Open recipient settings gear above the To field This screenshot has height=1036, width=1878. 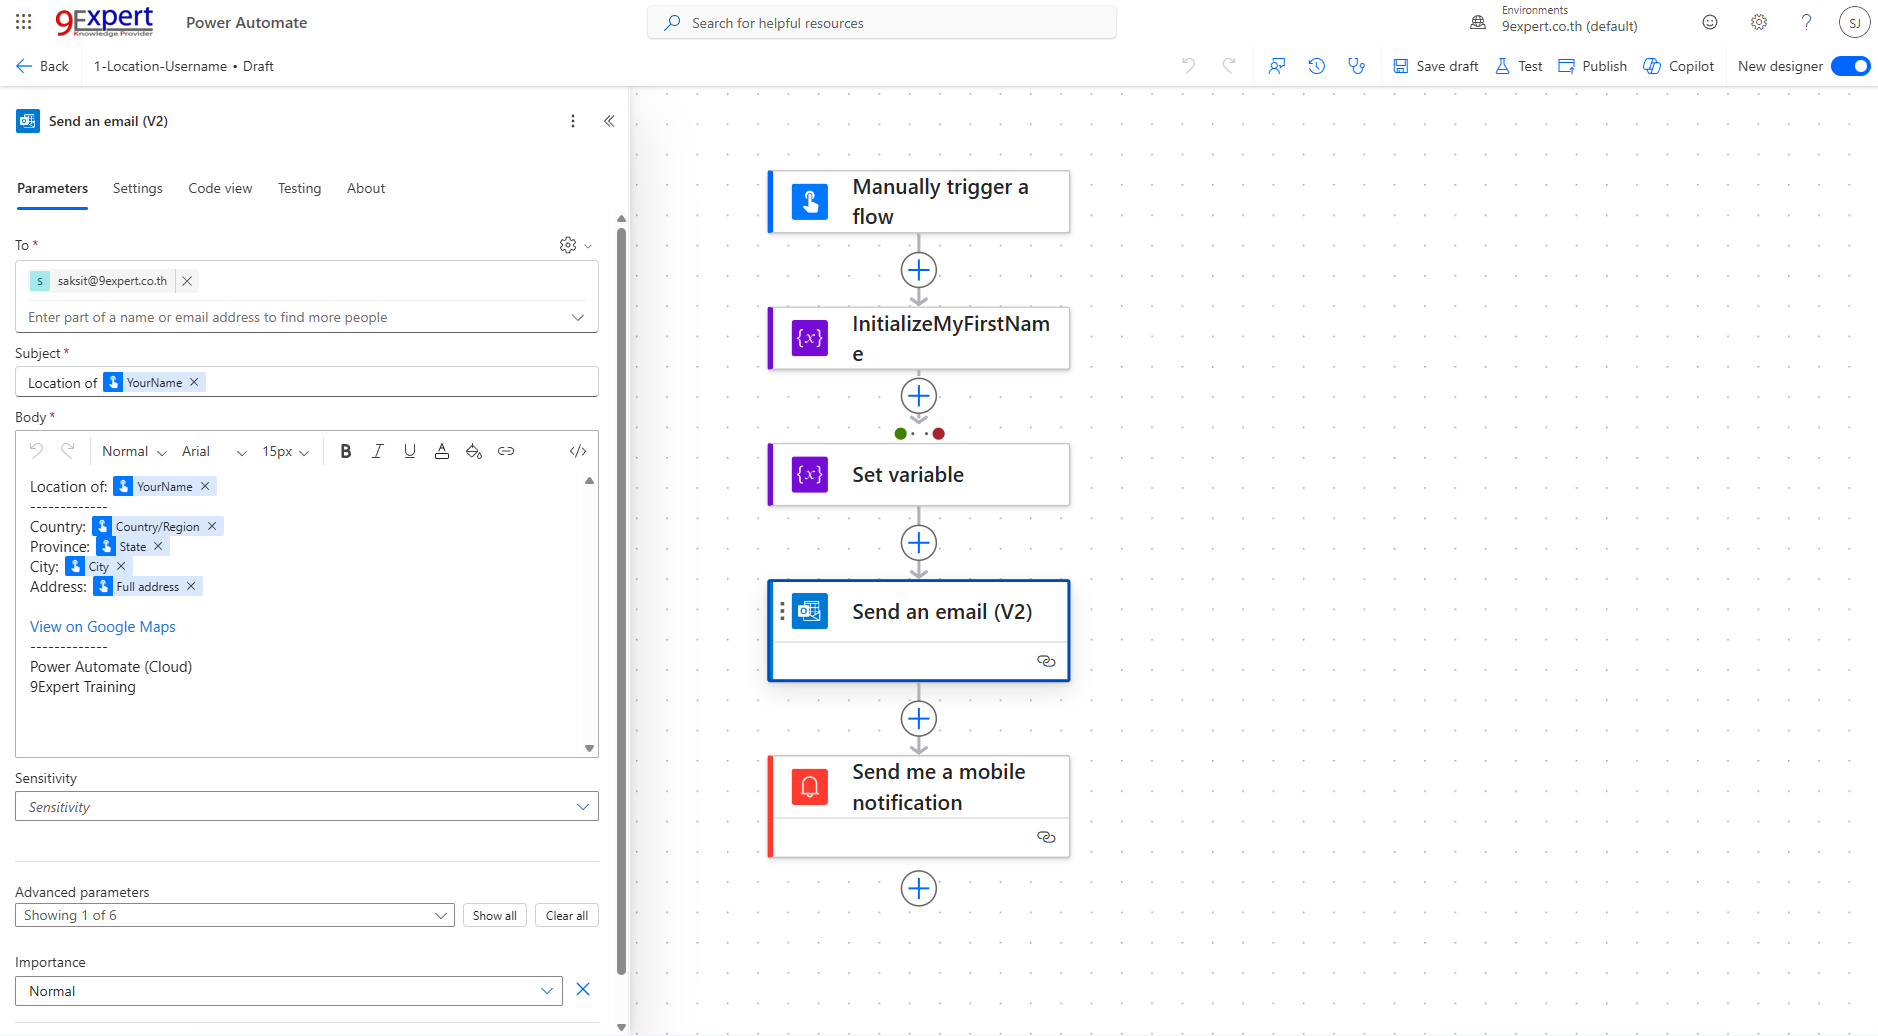(x=567, y=244)
